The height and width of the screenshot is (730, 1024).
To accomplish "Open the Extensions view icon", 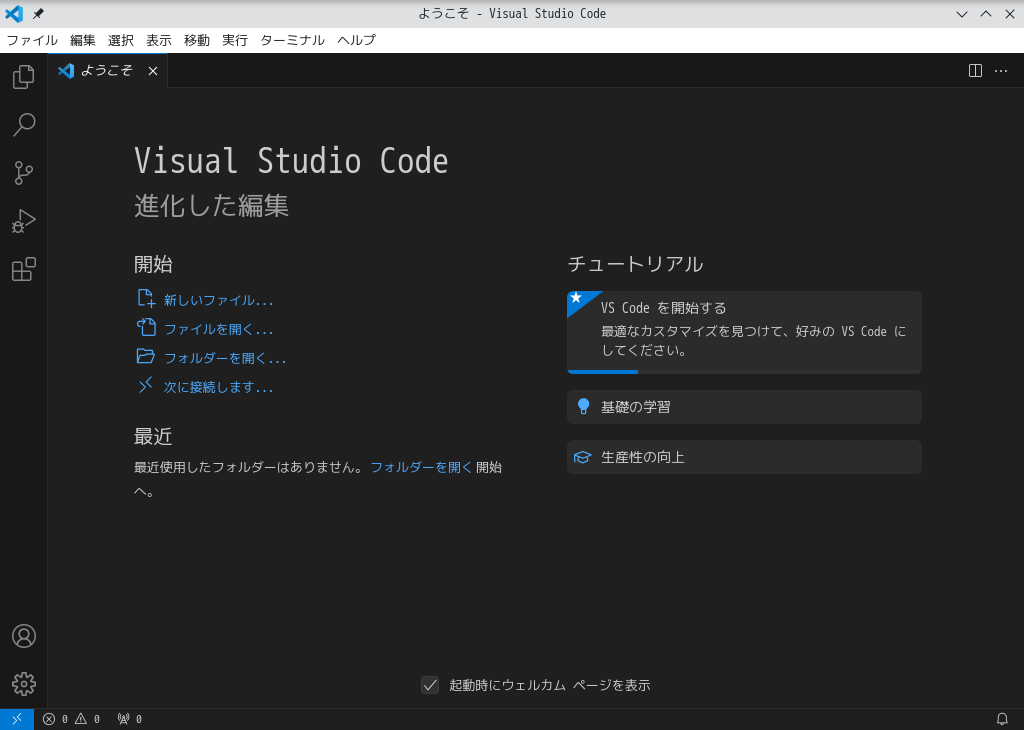I will 24,269.
